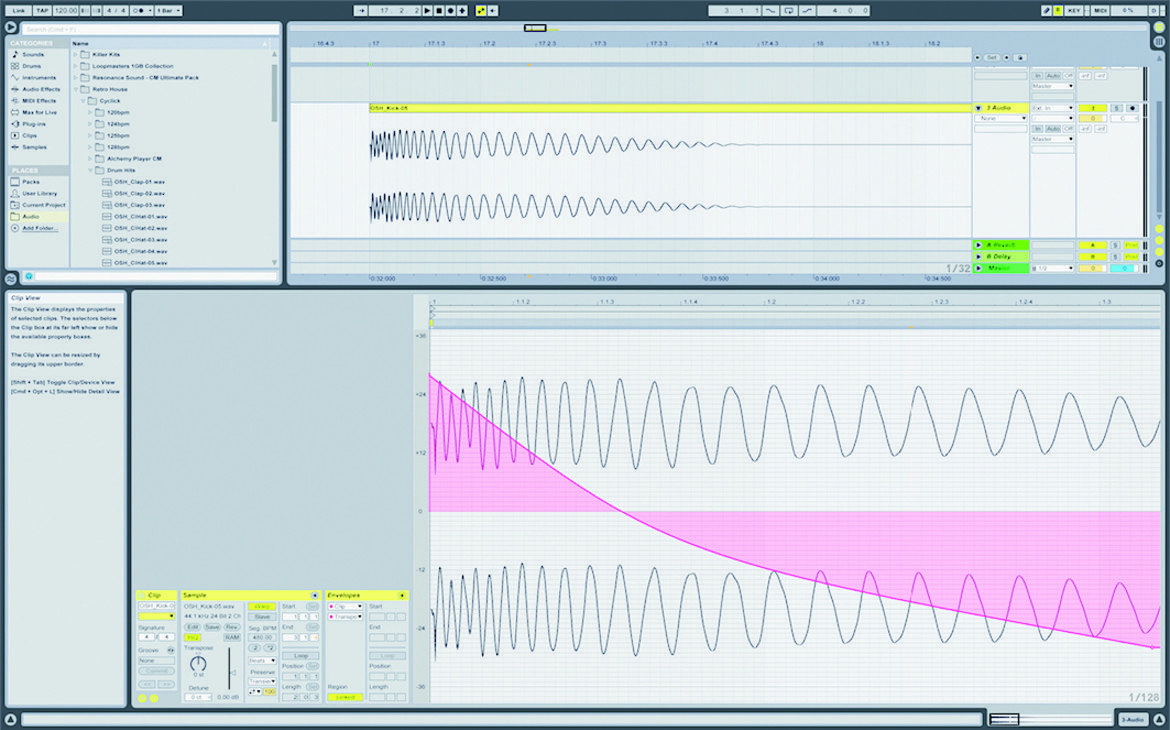The width and height of the screenshot is (1170, 730).
Task: Show or hide the browser panel
Action: coord(10,28)
